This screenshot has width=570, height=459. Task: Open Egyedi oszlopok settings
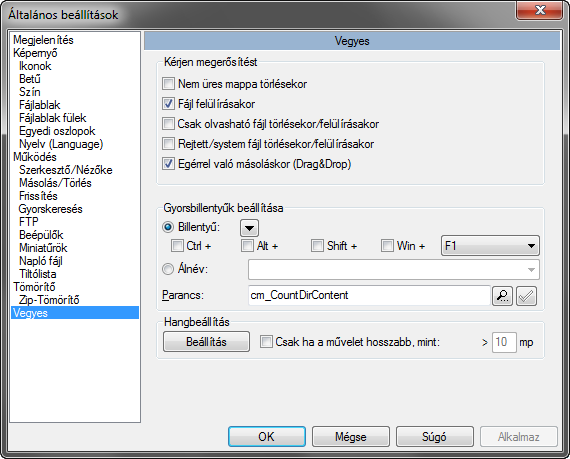[x=57, y=131]
